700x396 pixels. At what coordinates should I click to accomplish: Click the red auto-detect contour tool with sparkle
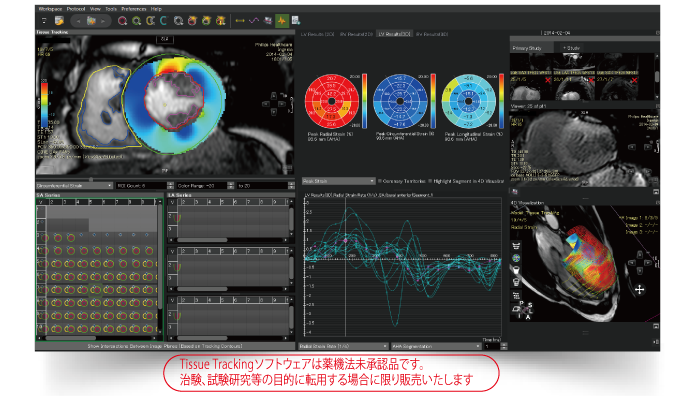pyautogui.click(x=192, y=21)
